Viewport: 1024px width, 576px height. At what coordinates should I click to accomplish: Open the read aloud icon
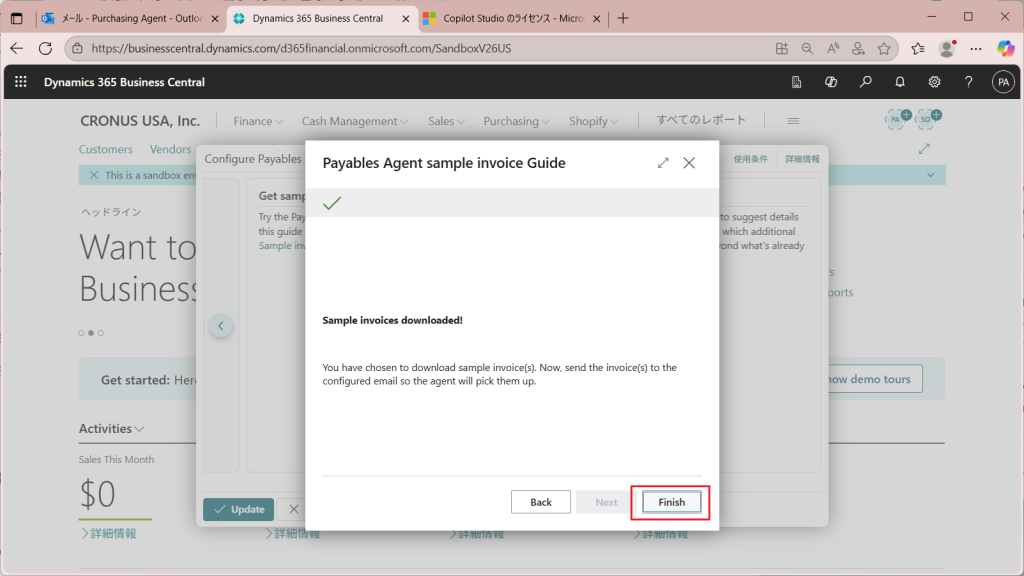[833, 48]
